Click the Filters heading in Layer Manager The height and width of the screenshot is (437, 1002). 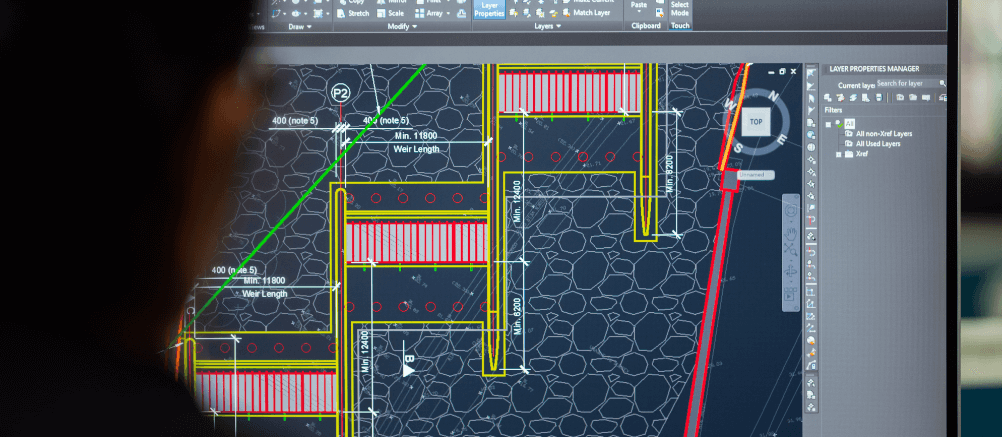point(833,110)
